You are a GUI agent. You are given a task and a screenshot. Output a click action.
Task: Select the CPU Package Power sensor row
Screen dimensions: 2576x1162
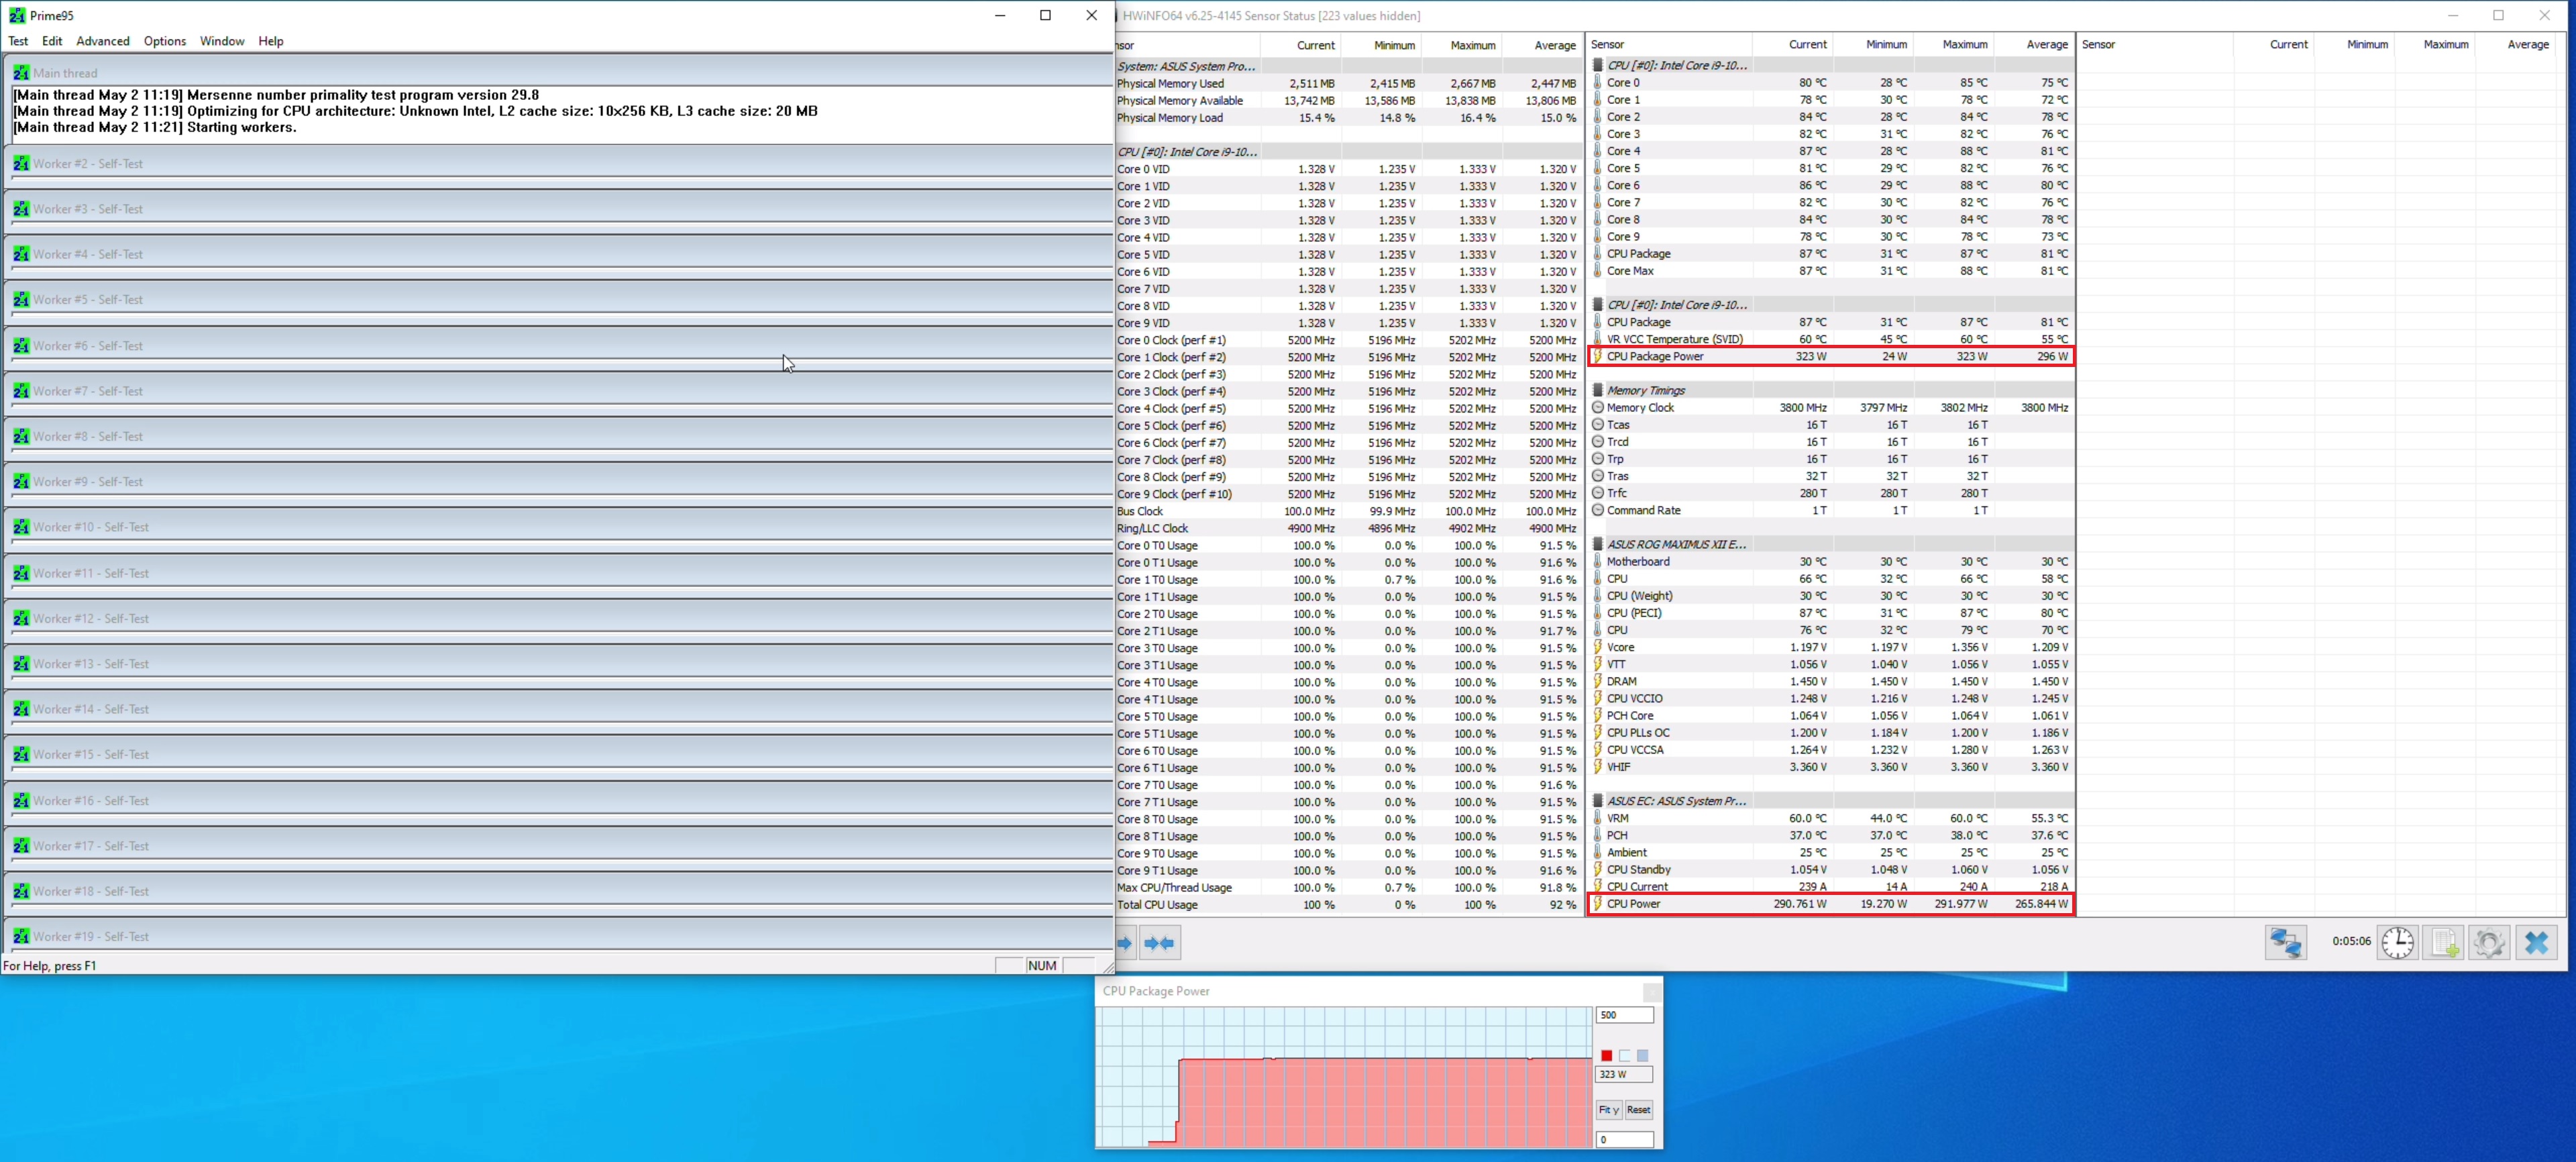[x=1655, y=356]
